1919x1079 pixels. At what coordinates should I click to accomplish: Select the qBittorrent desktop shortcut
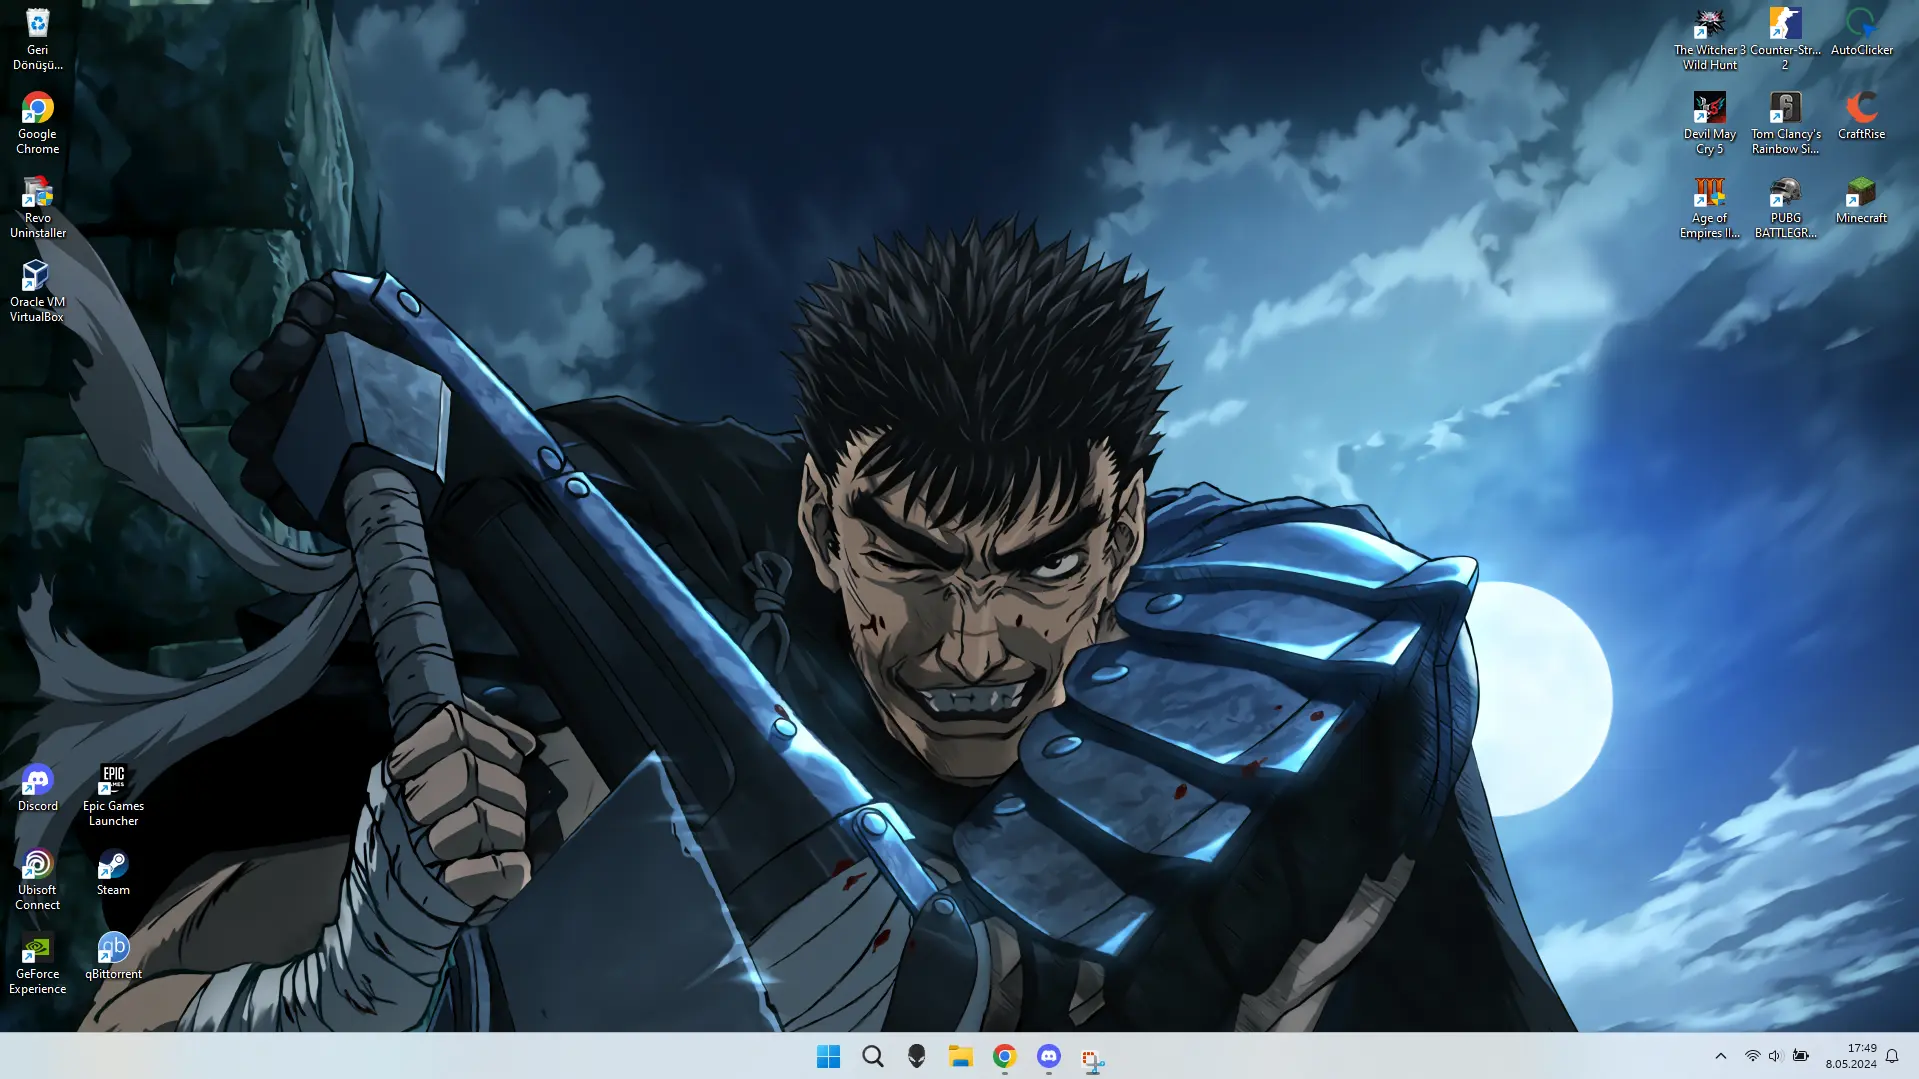click(x=113, y=955)
